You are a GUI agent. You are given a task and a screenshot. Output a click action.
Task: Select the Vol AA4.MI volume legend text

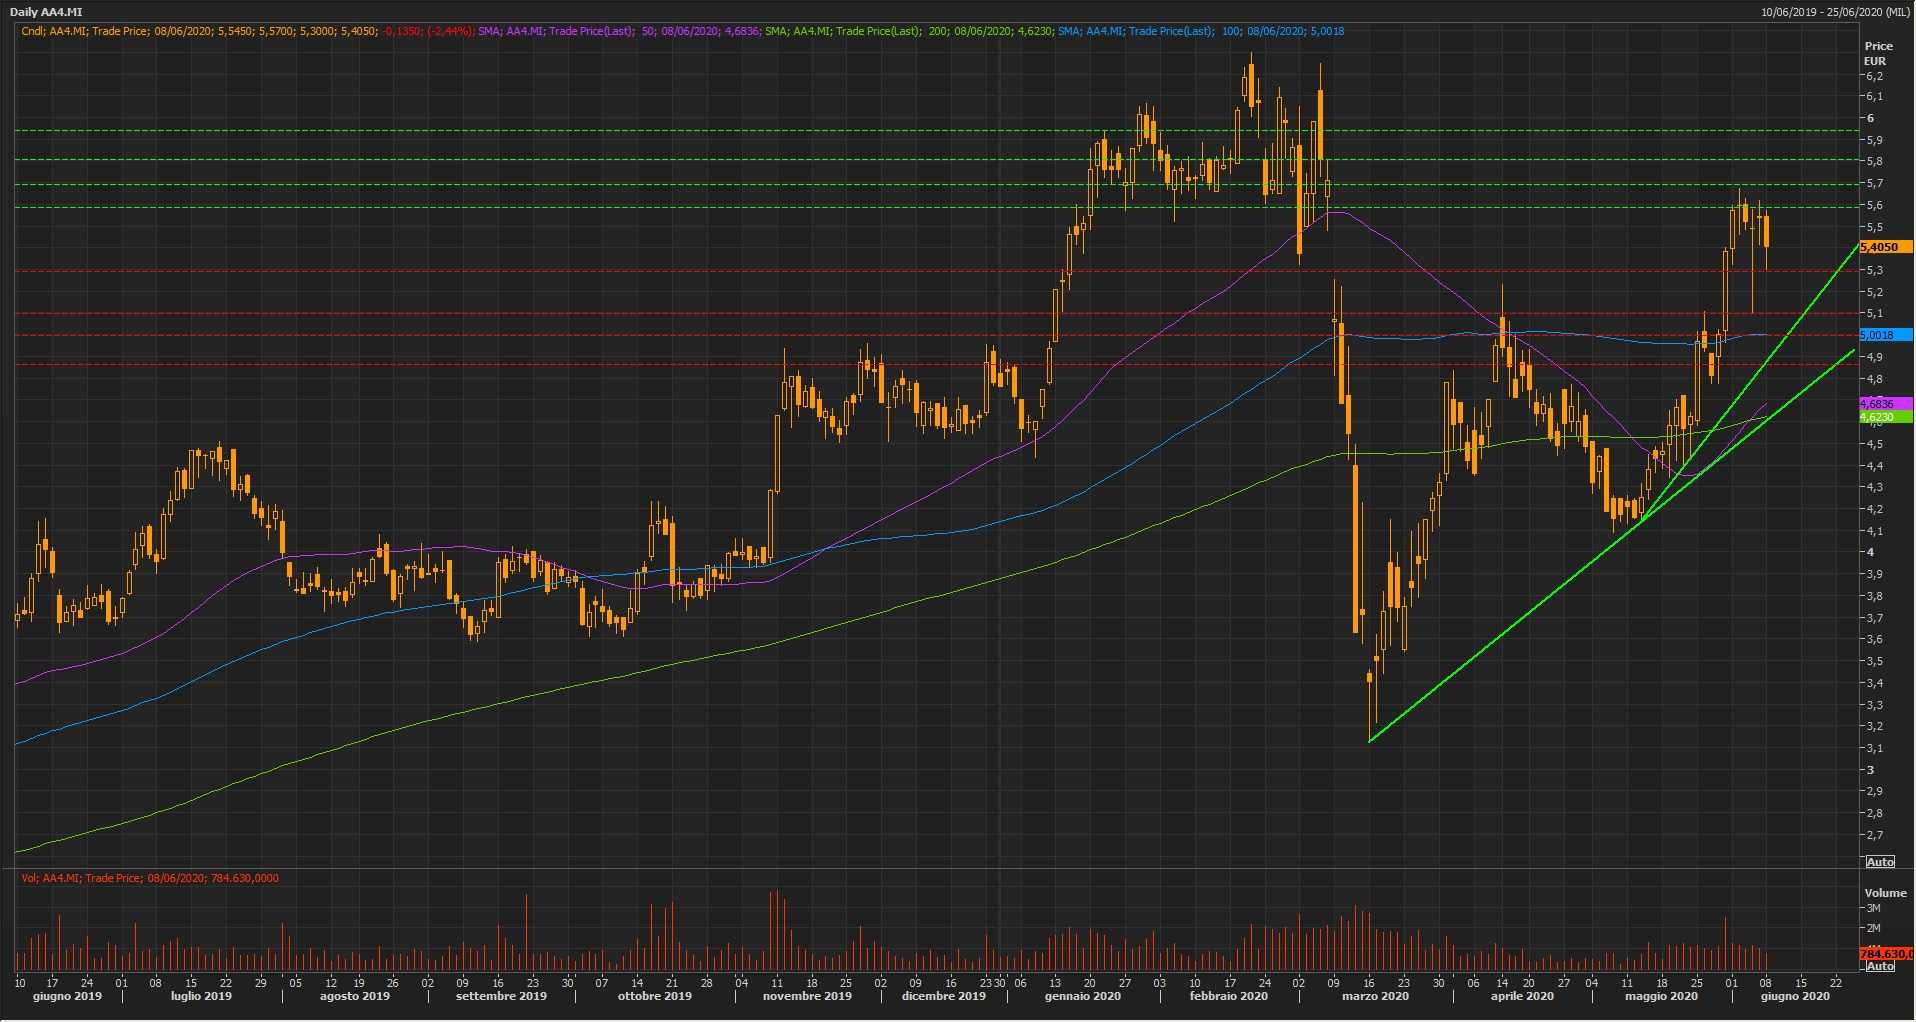click(150, 878)
